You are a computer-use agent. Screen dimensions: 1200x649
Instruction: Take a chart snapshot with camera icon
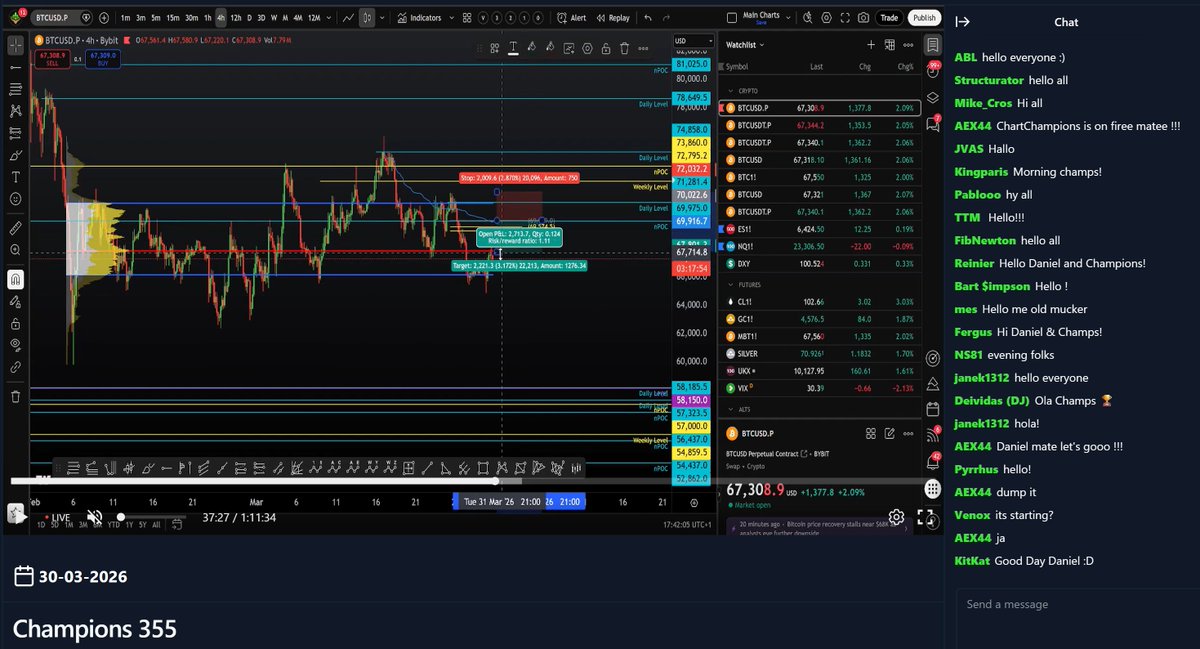863,18
